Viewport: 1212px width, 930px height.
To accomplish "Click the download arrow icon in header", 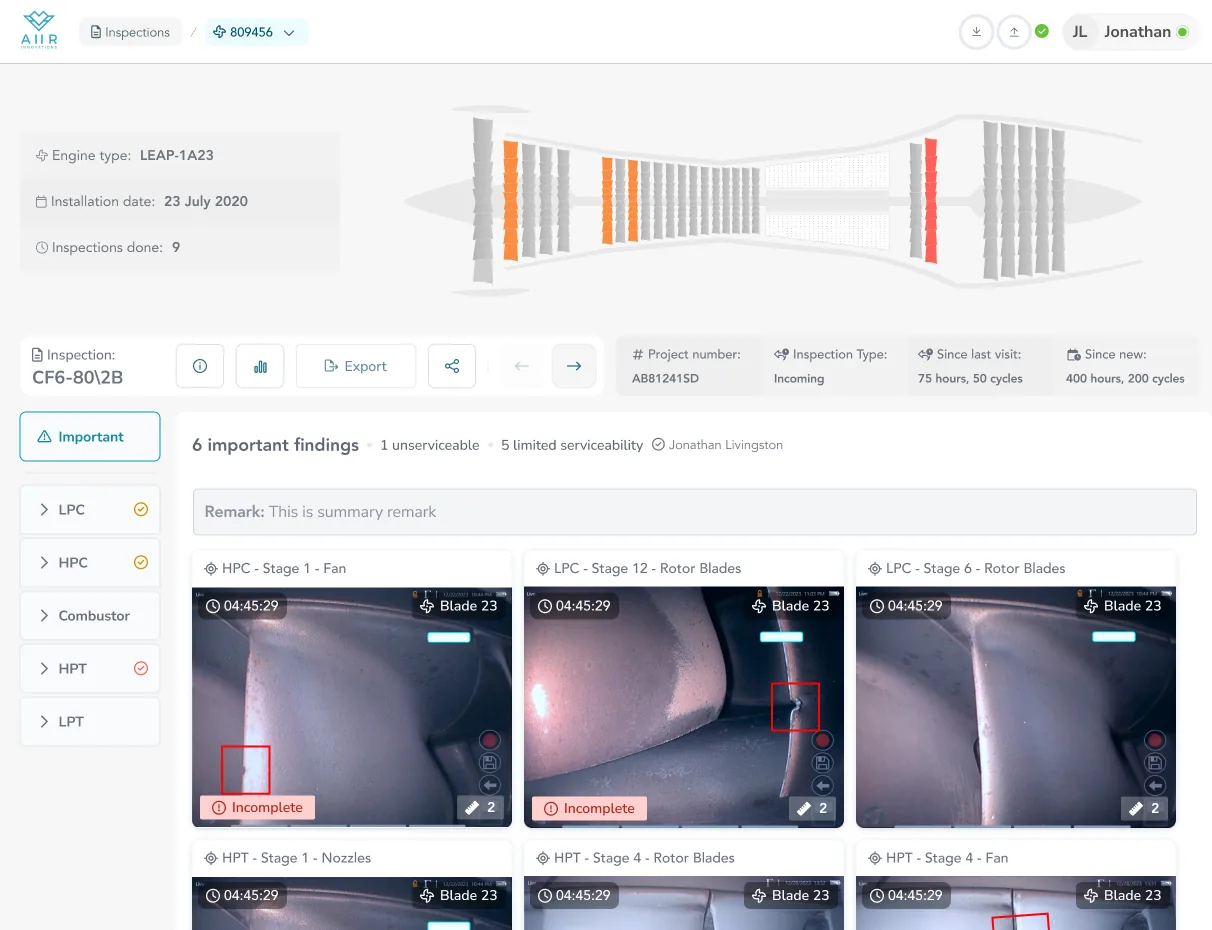I will (976, 32).
